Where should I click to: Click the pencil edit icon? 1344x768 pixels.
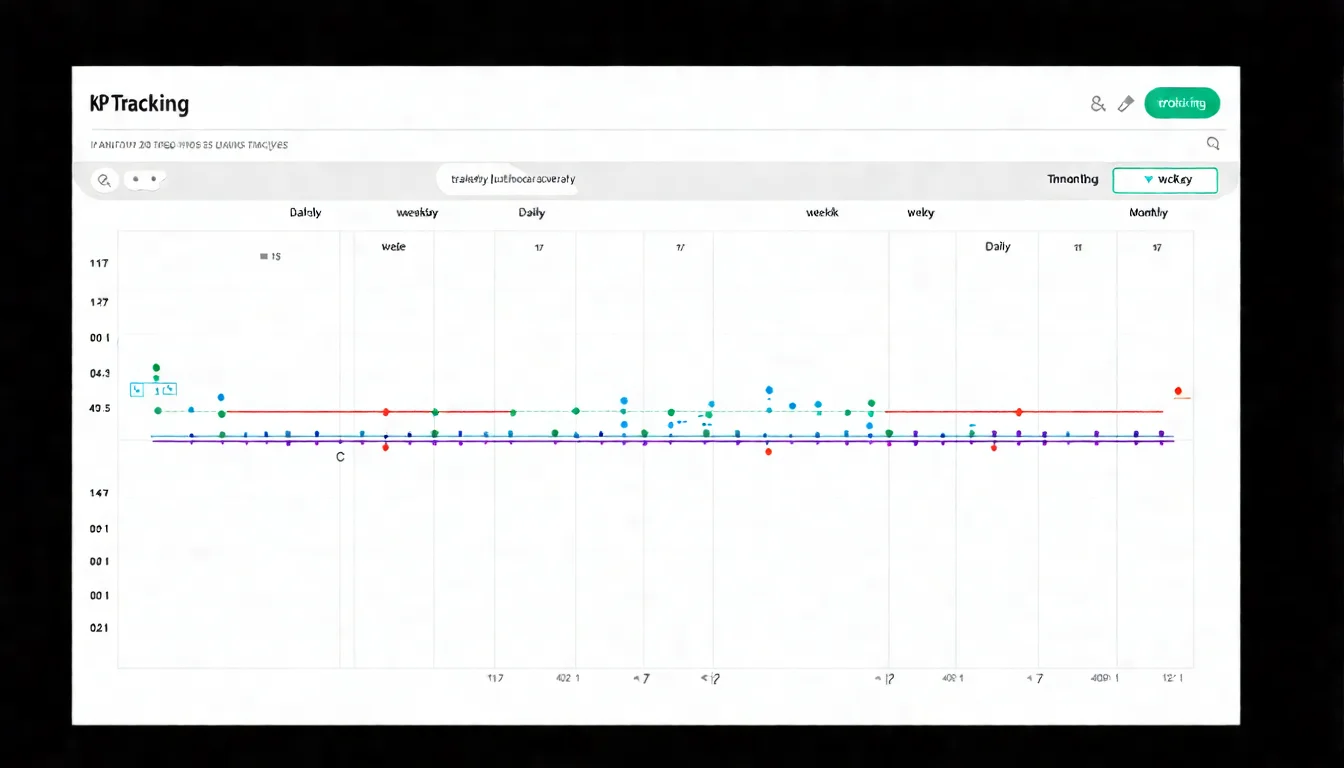tap(1125, 103)
